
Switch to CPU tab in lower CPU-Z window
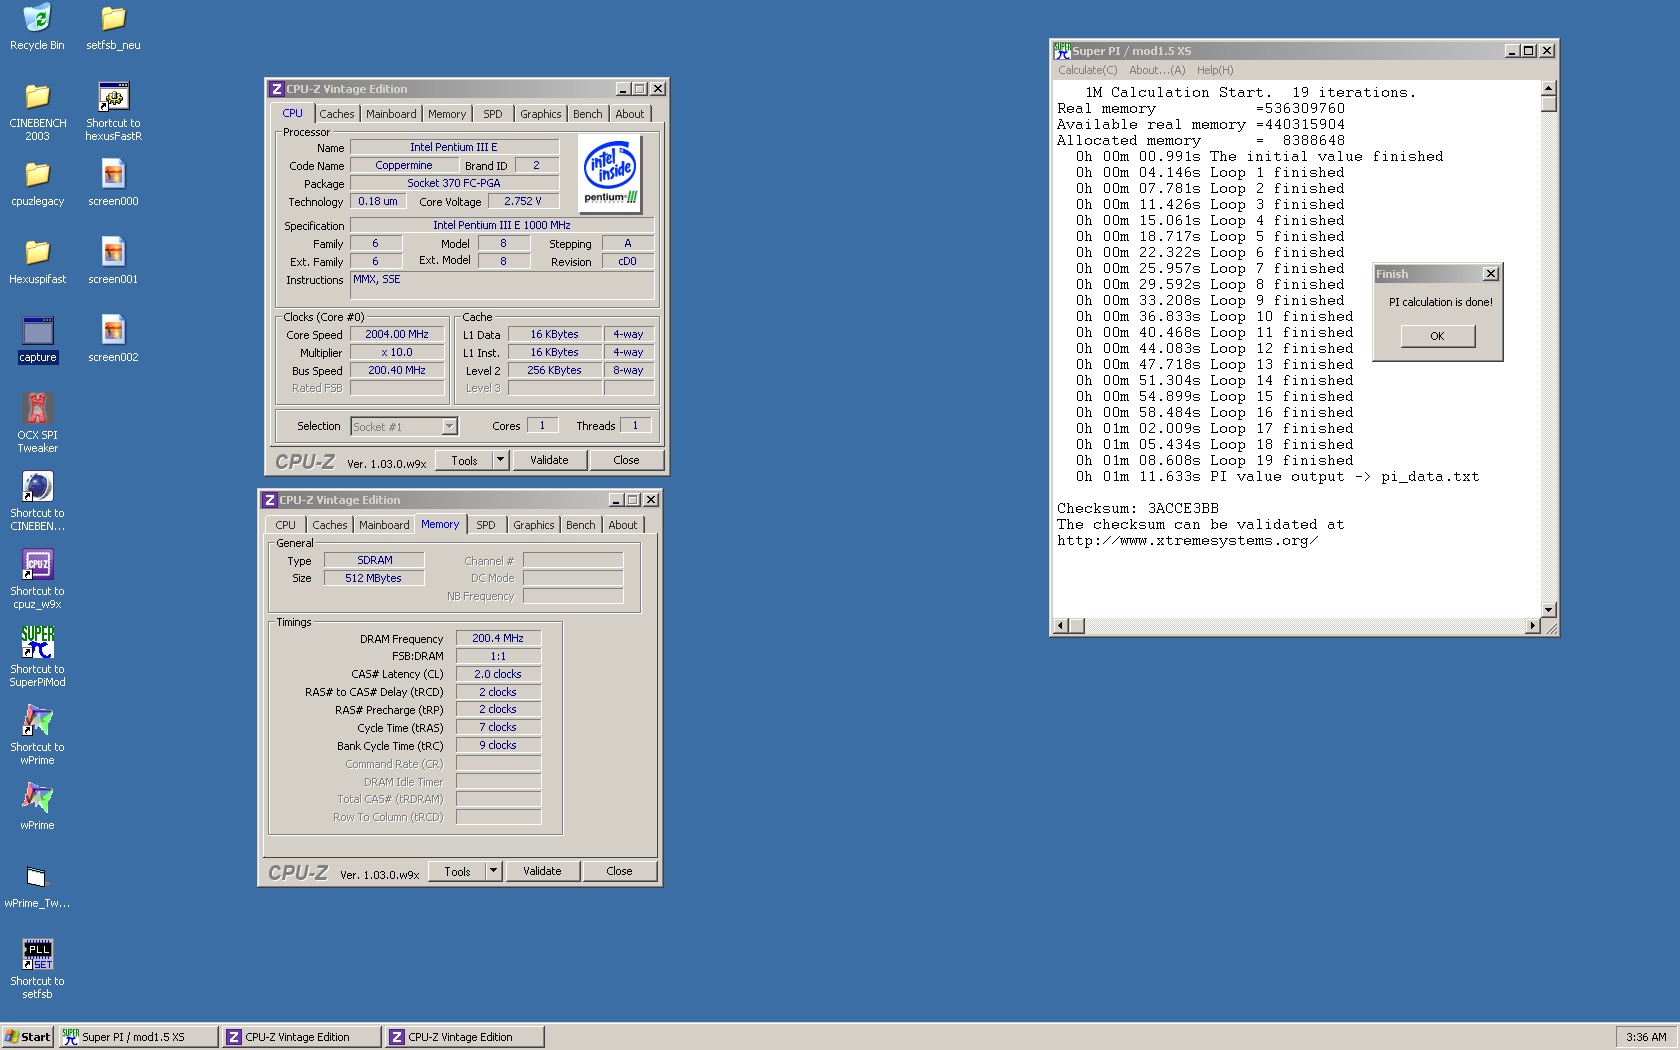pyautogui.click(x=286, y=525)
